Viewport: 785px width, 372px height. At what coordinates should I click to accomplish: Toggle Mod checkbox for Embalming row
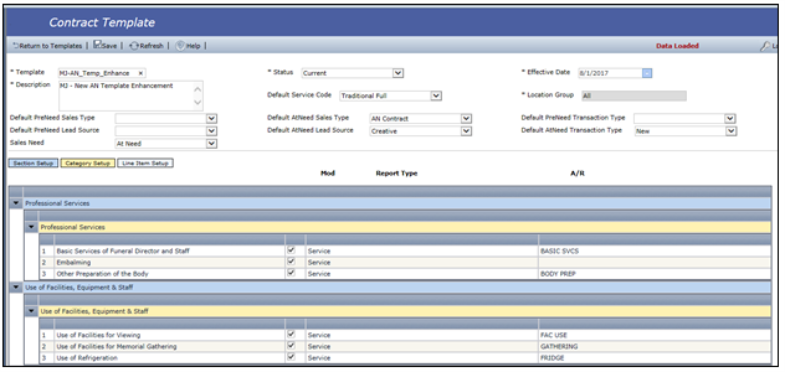[x=291, y=261]
